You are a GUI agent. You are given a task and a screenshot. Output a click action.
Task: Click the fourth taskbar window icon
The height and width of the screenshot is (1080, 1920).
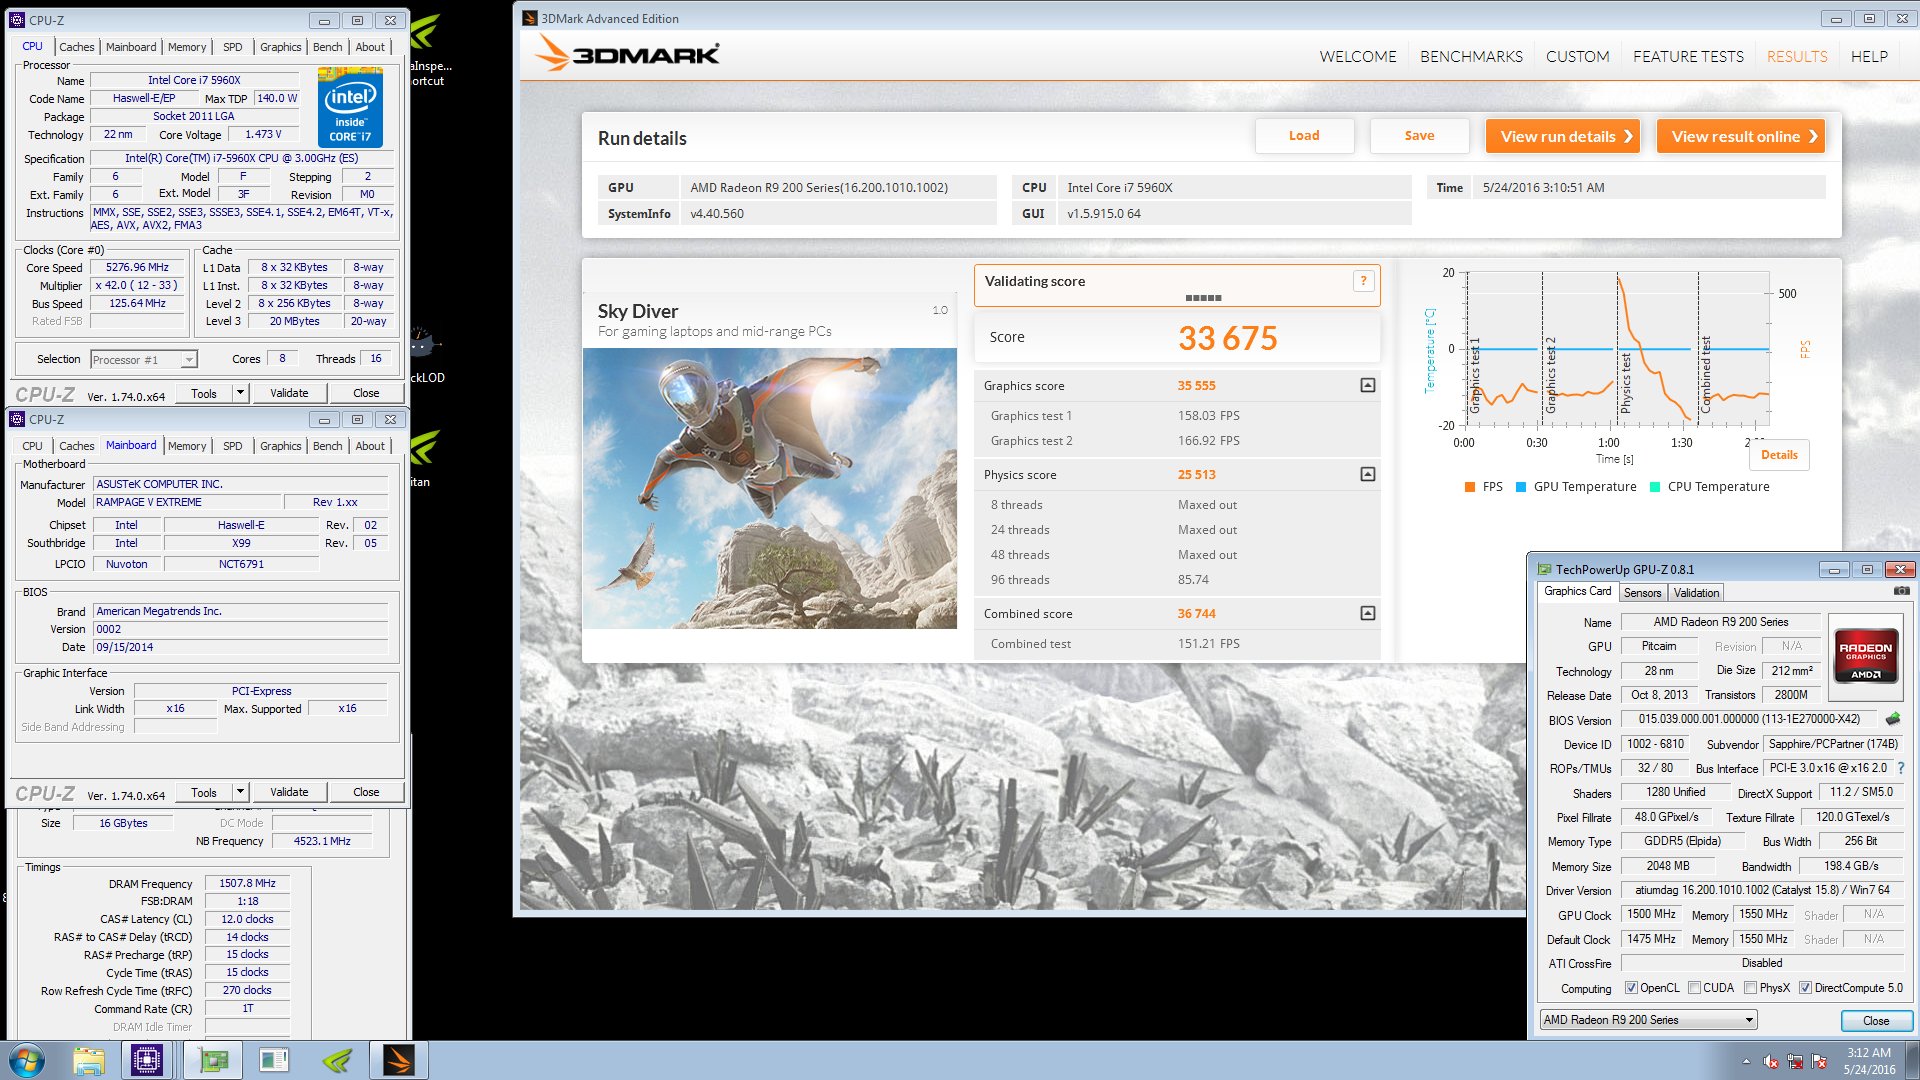tap(274, 1060)
